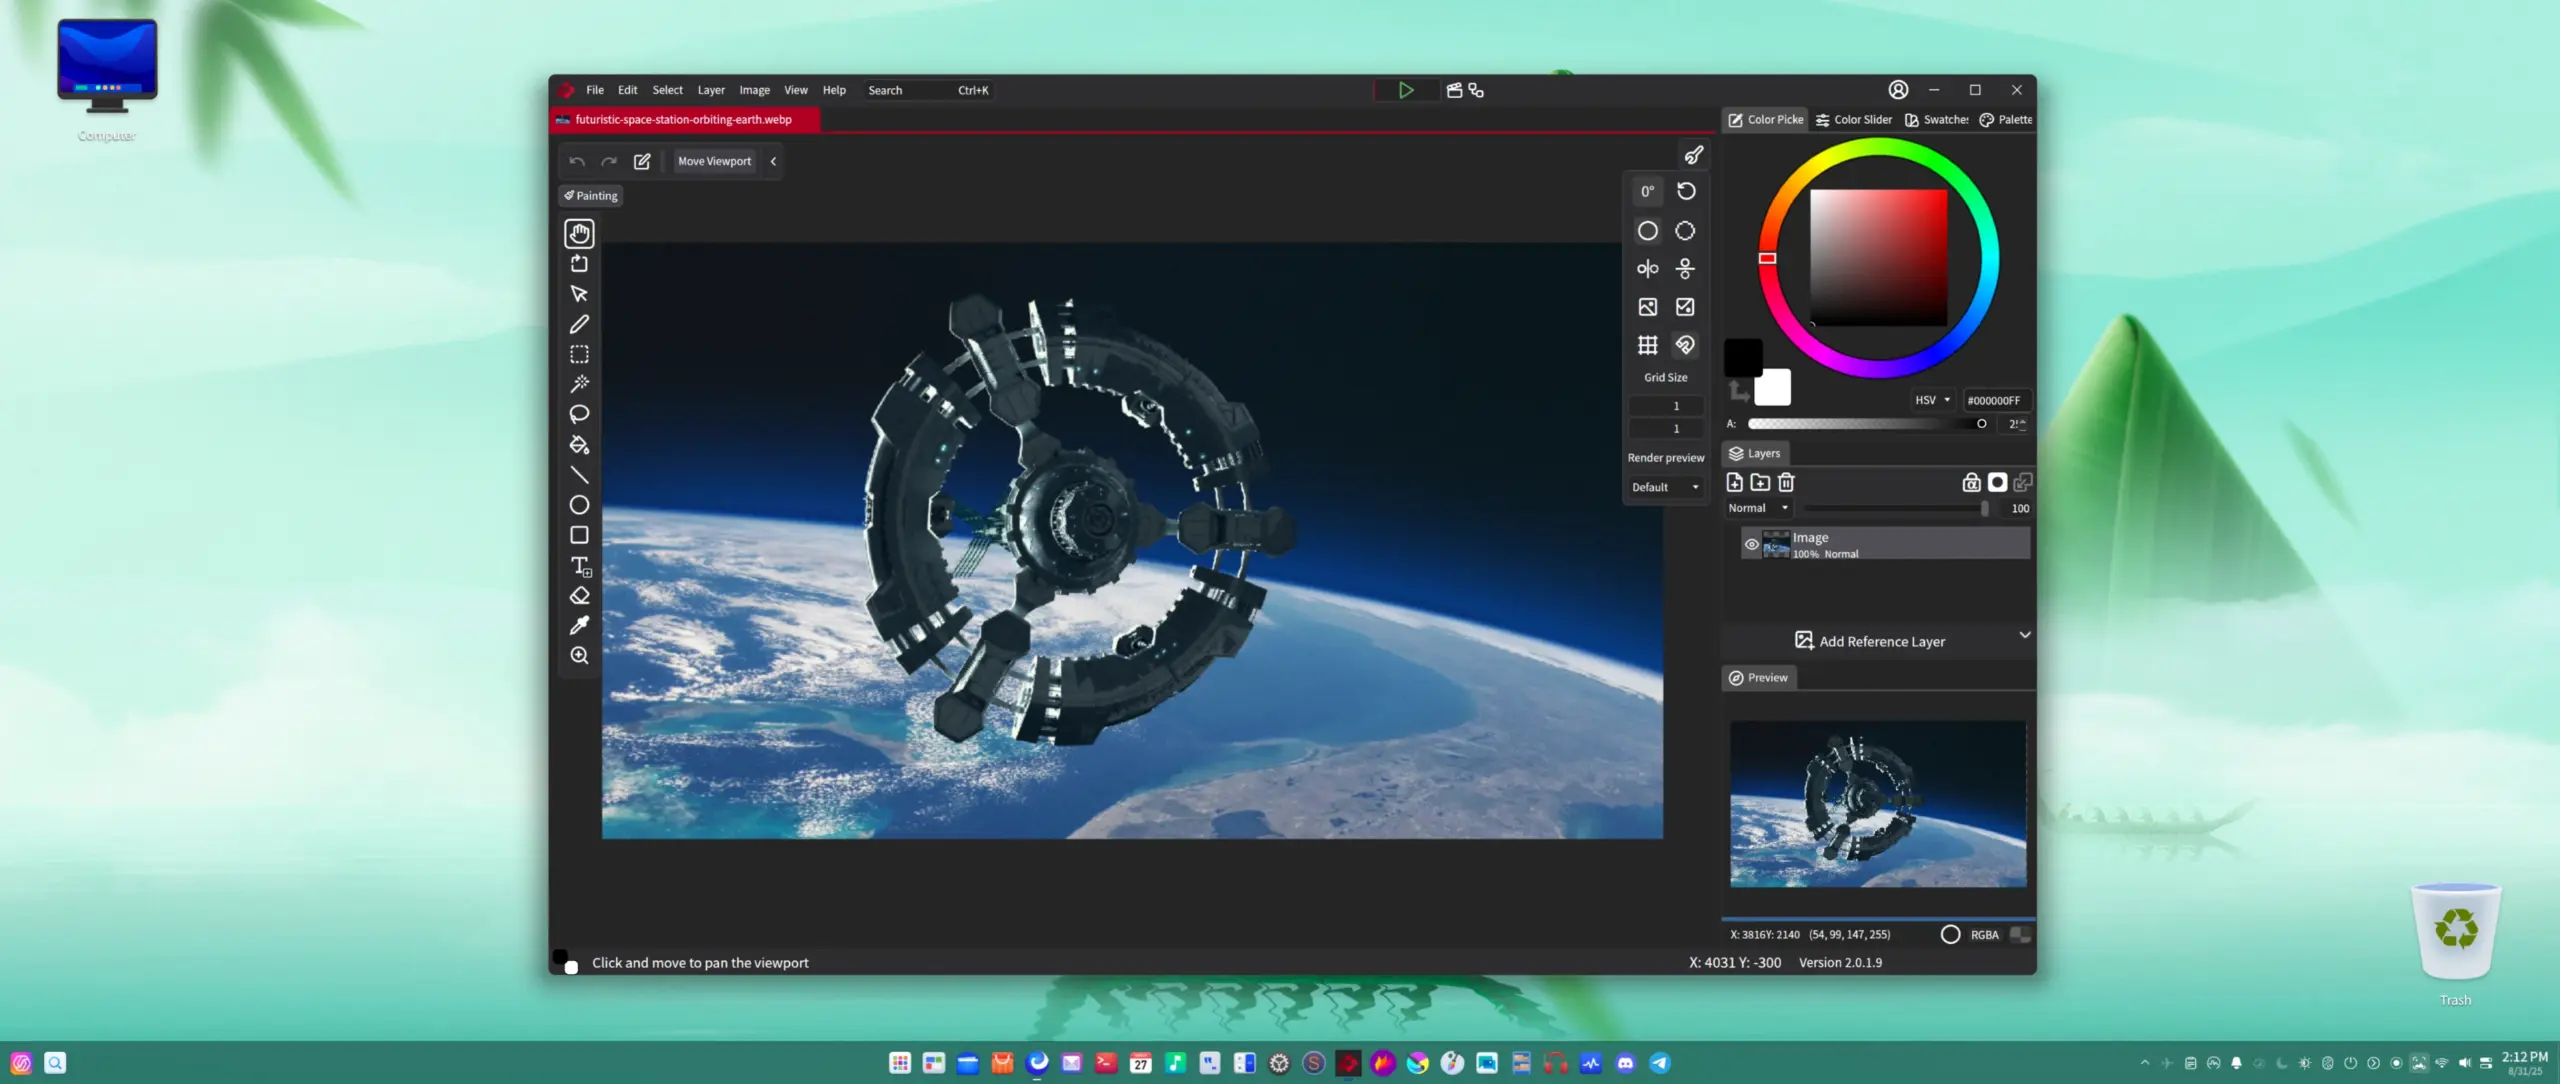Switch to the Swatches tab
The height and width of the screenshot is (1084, 2560).
(x=1937, y=120)
